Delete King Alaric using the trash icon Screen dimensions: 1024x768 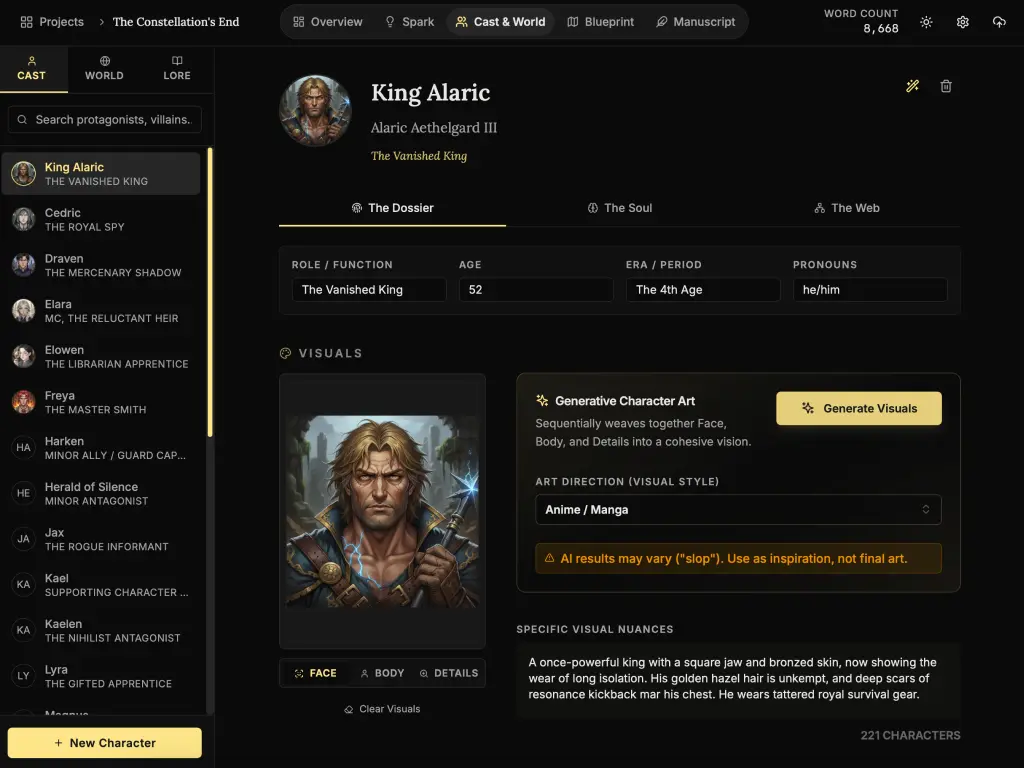tap(945, 86)
